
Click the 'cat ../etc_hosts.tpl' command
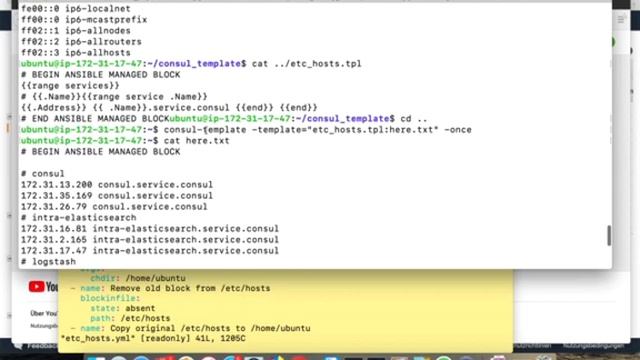click(x=307, y=64)
